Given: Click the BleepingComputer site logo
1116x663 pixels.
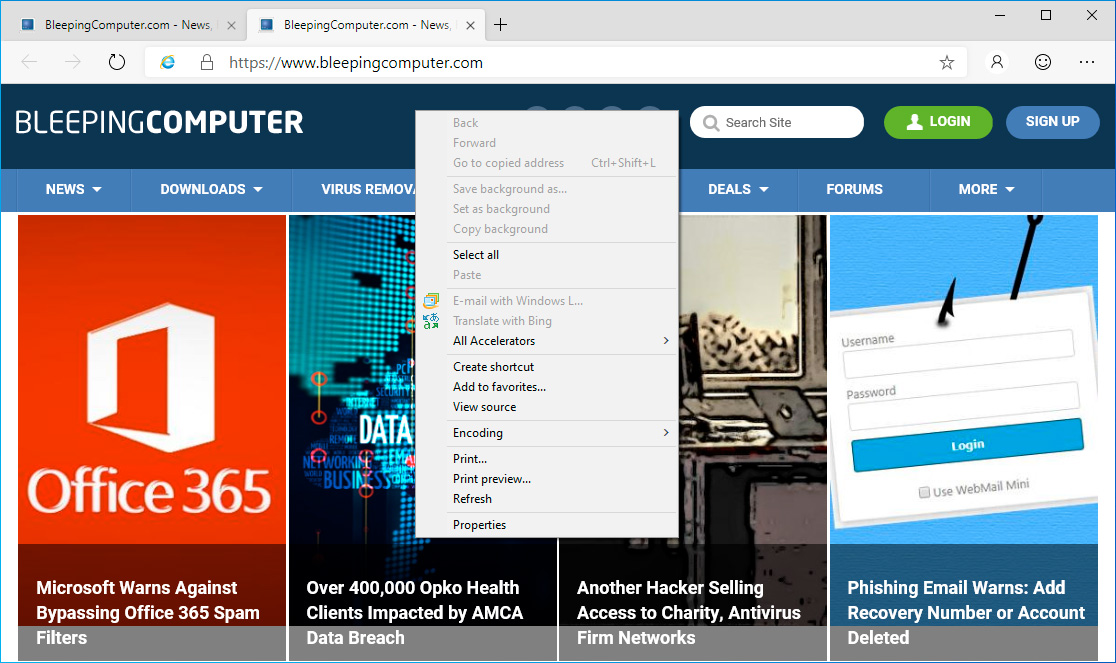Looking at the screenshot, I should click(x=159, y=122).
